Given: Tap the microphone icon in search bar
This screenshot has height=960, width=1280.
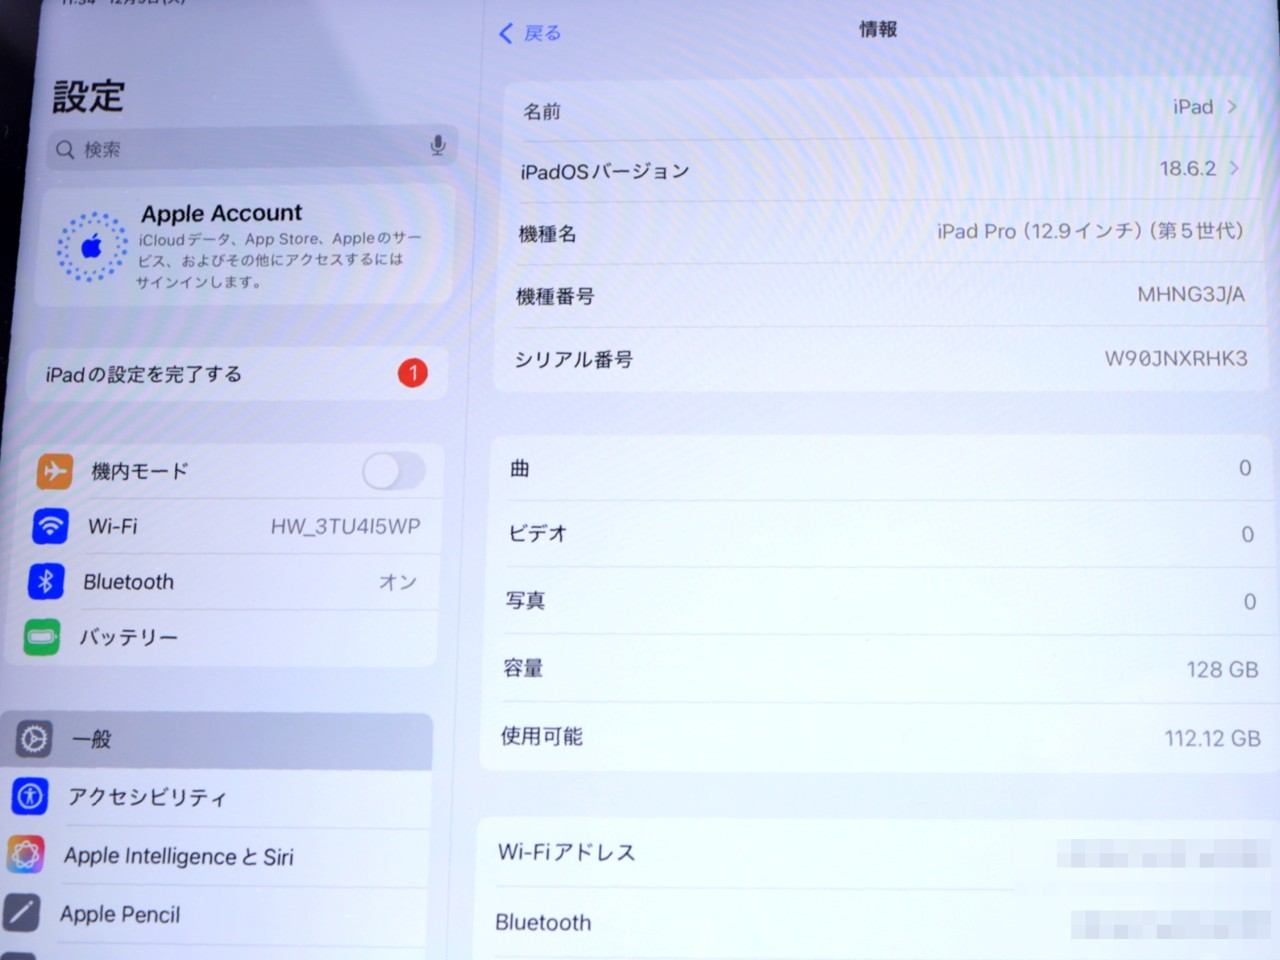Looking at the screenshot, I should [x=437, y=146].
